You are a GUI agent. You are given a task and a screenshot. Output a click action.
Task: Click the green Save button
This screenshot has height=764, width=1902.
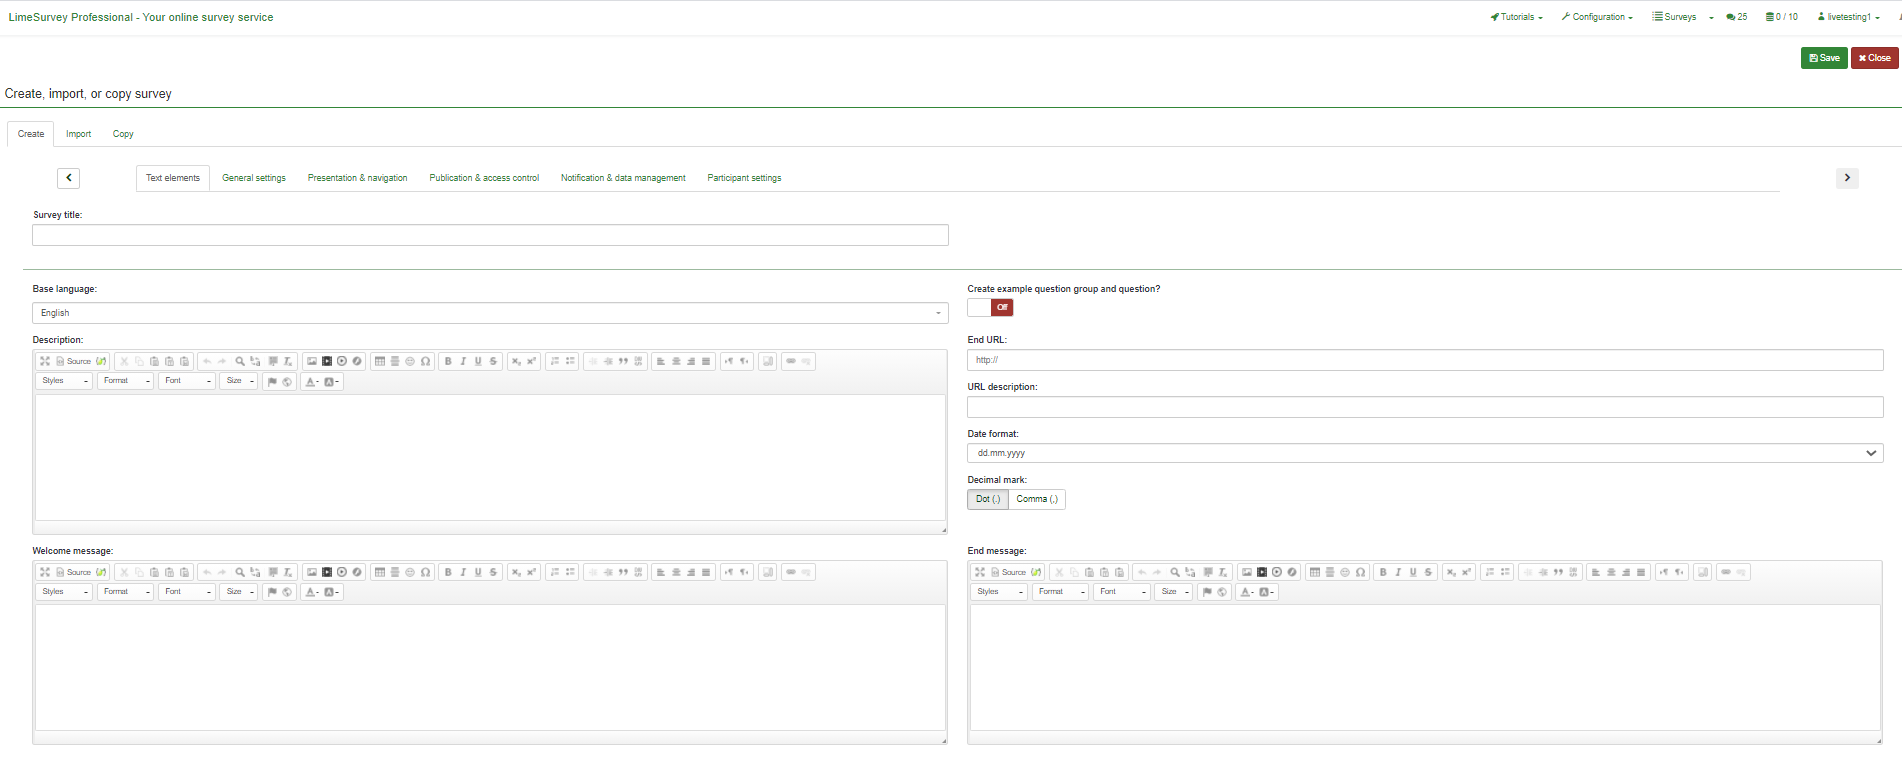coord(1823,58)
